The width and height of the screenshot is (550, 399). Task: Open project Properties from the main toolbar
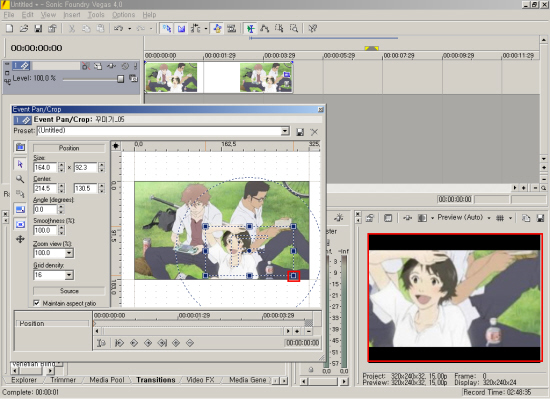(52, 28)
